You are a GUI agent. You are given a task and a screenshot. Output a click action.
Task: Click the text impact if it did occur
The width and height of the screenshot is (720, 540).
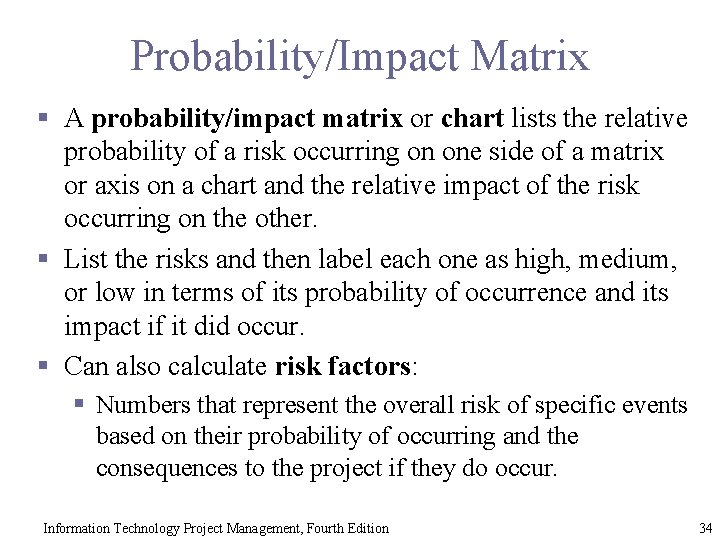pyautogui.click(x=184, y=326)
